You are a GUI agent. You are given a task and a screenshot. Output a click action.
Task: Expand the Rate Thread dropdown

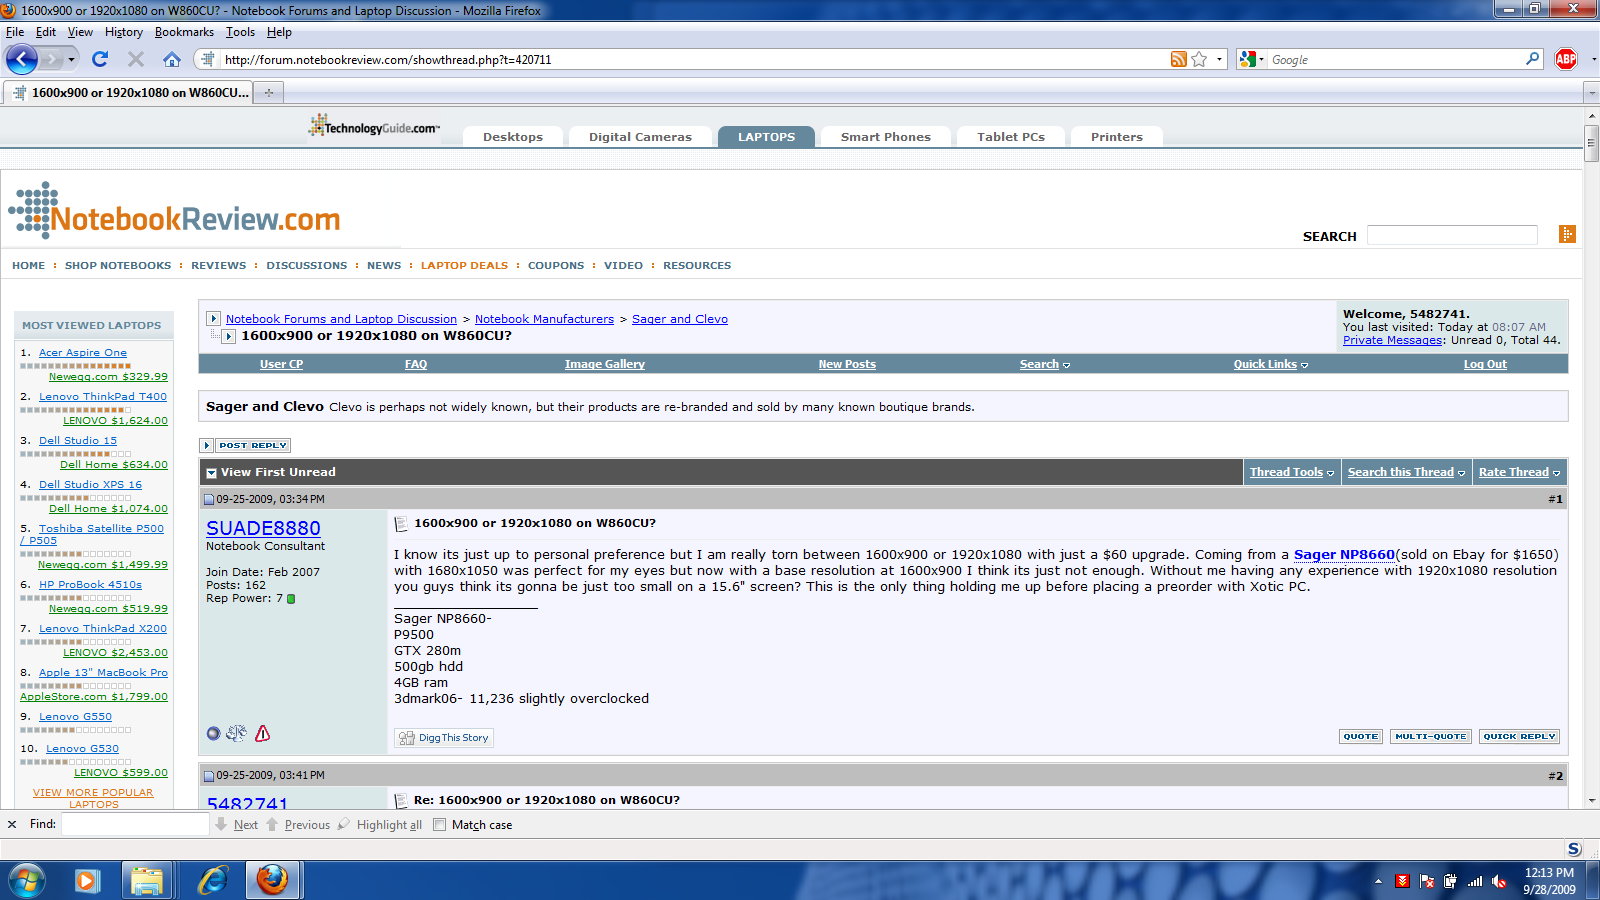1519,472
